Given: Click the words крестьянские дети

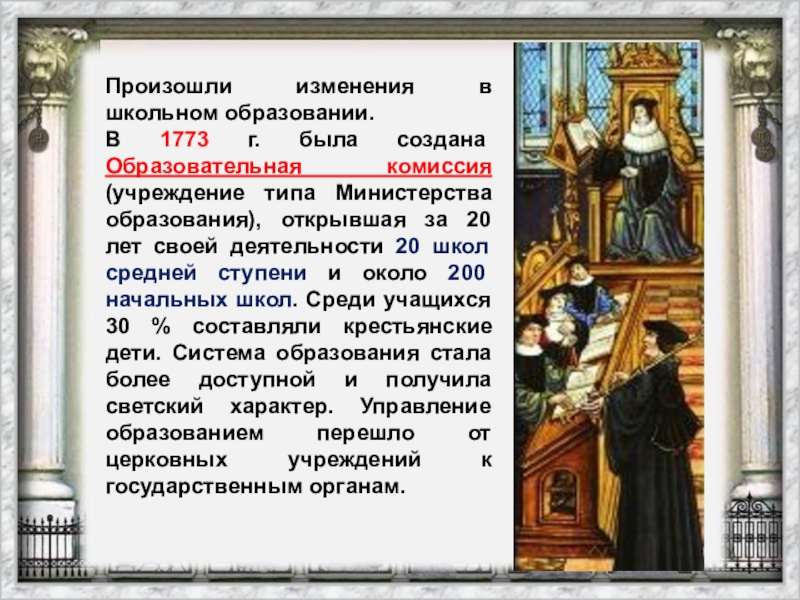Looking at the screenshot, I should 299,340.
